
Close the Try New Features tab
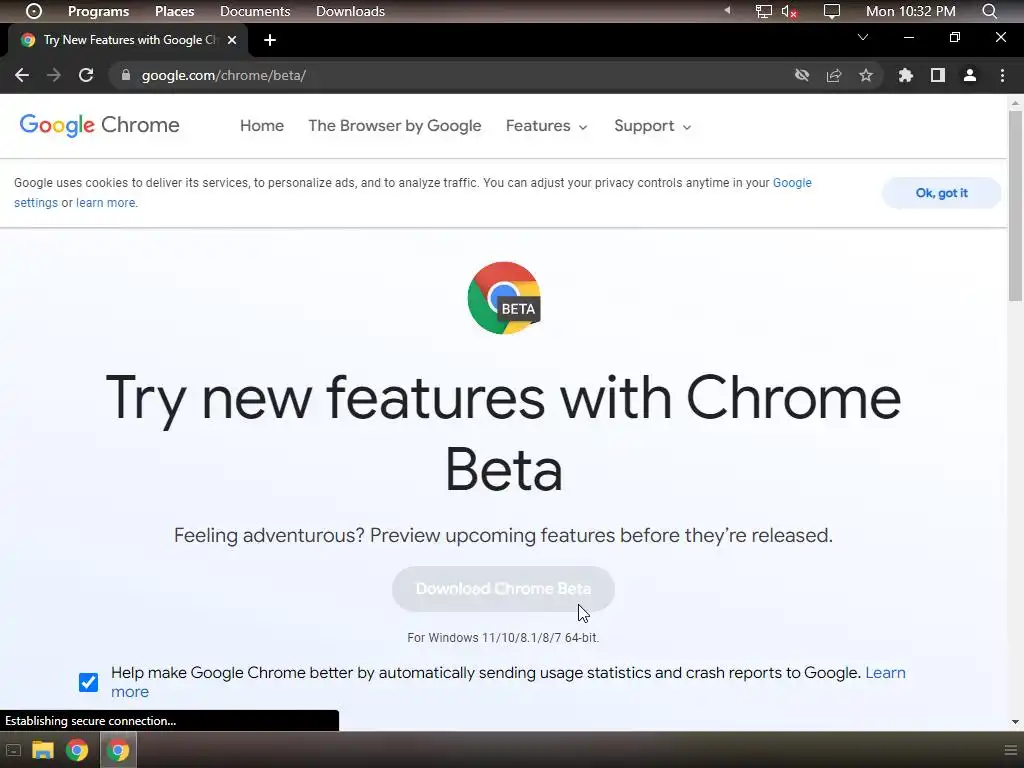[x=232, y=40]
